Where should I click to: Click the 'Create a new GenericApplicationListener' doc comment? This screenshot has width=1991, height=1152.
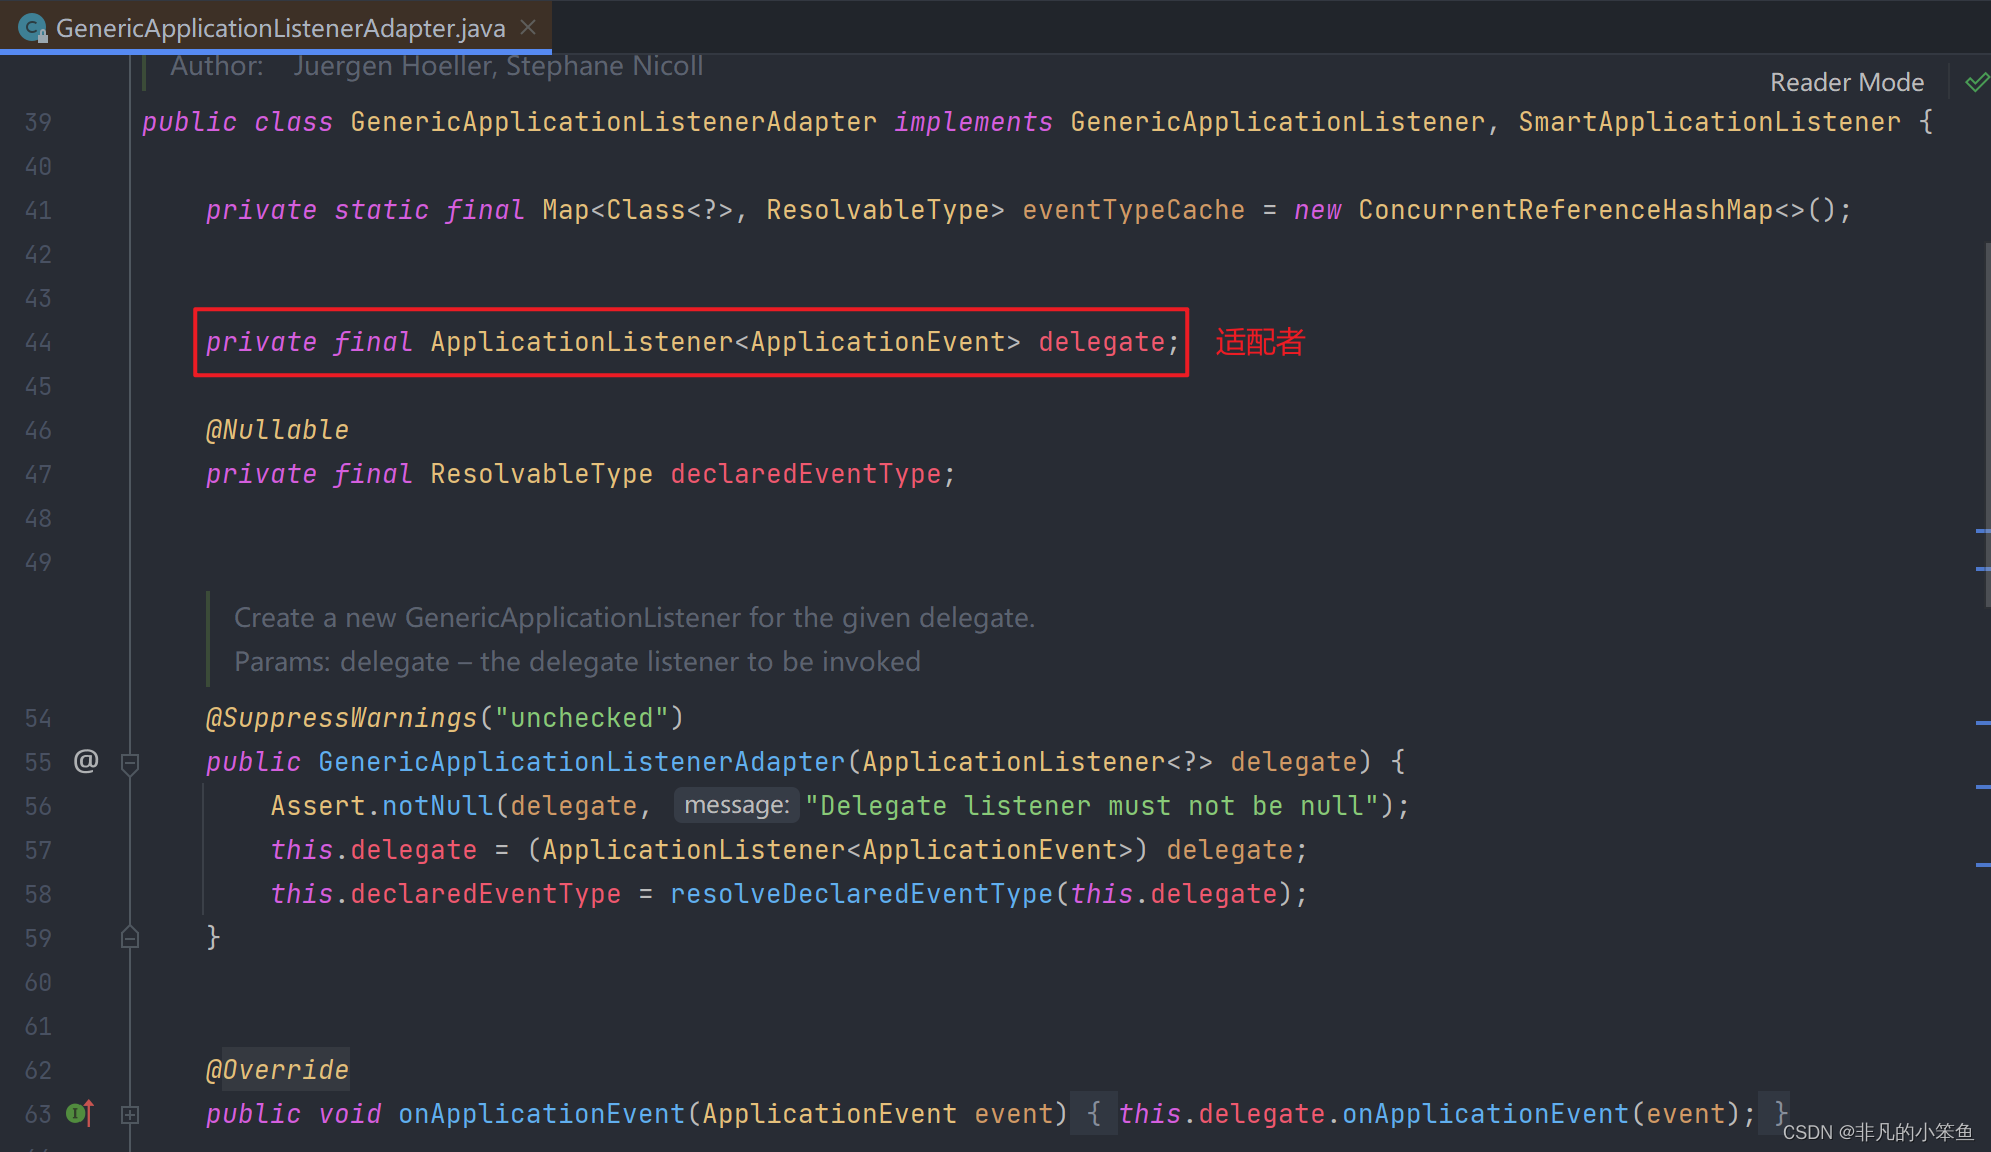tap(634, 618)
